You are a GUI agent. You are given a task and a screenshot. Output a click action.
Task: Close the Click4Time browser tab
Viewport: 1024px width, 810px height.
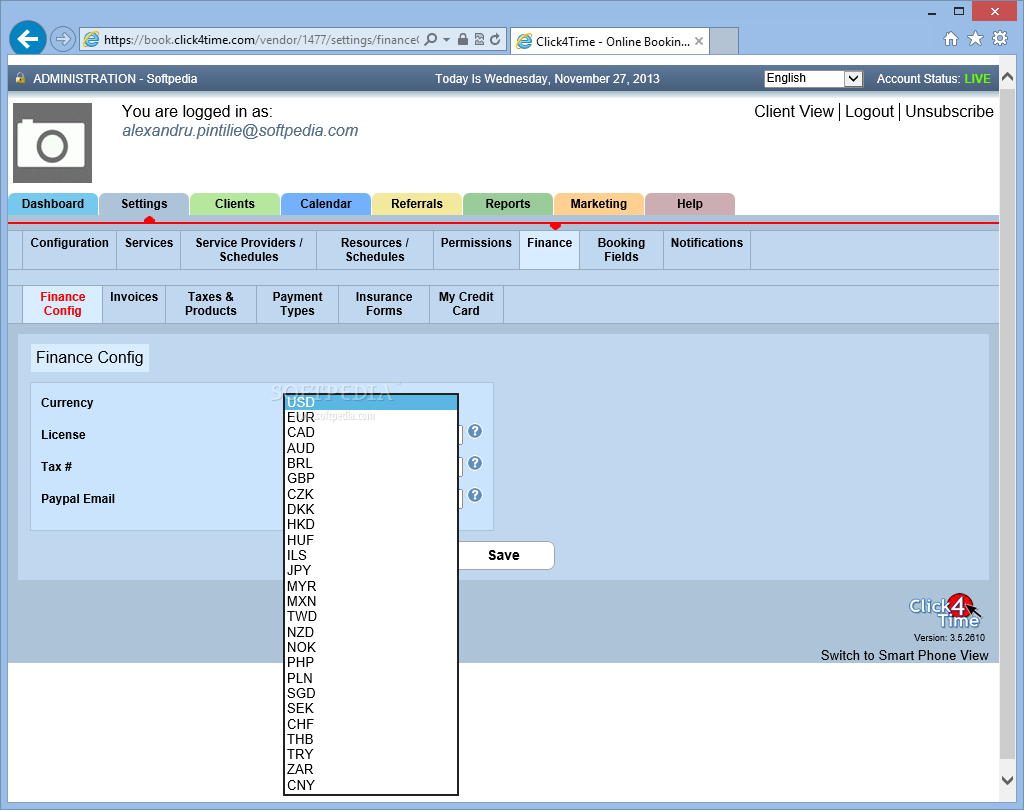(x=699, y=41)
